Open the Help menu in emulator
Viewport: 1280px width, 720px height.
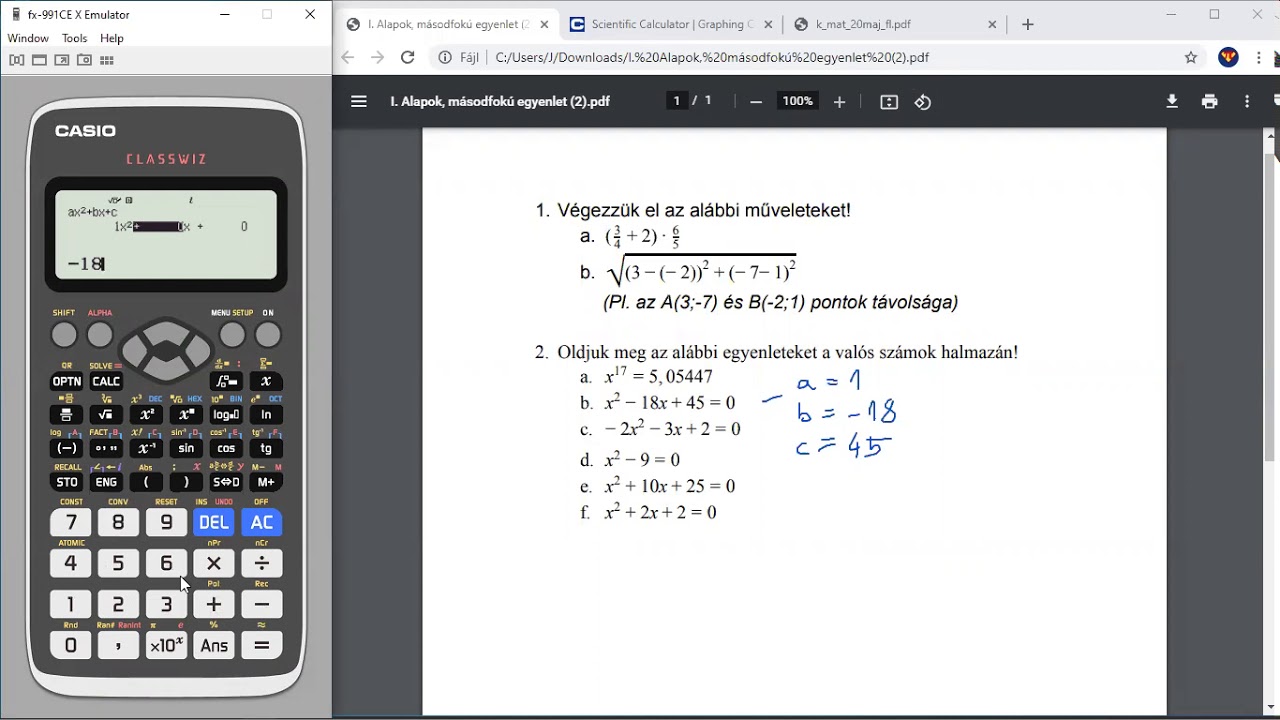click(112, 38)
